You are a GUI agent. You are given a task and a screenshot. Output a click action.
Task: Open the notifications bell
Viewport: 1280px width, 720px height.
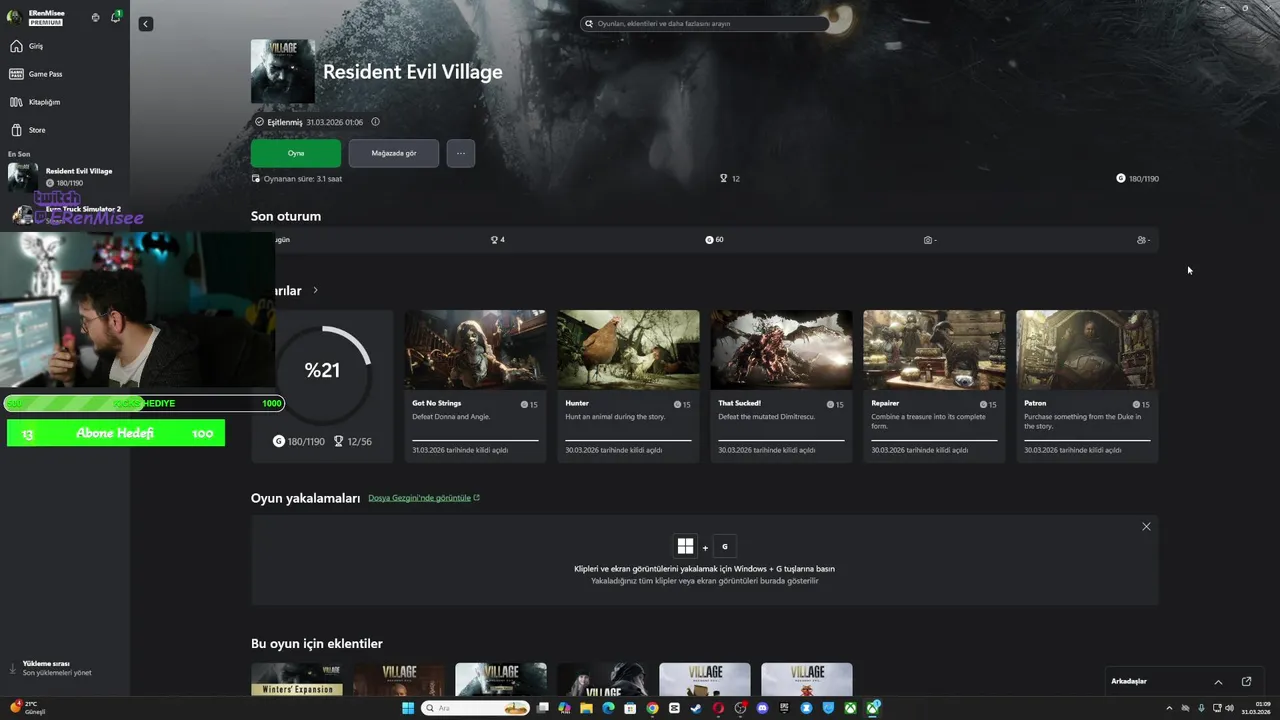115,17
